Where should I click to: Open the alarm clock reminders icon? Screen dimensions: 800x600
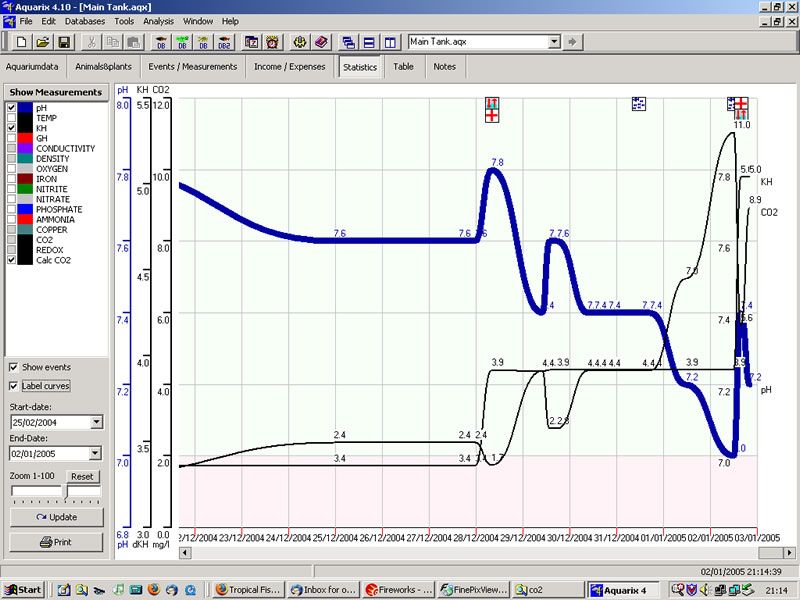272,42
